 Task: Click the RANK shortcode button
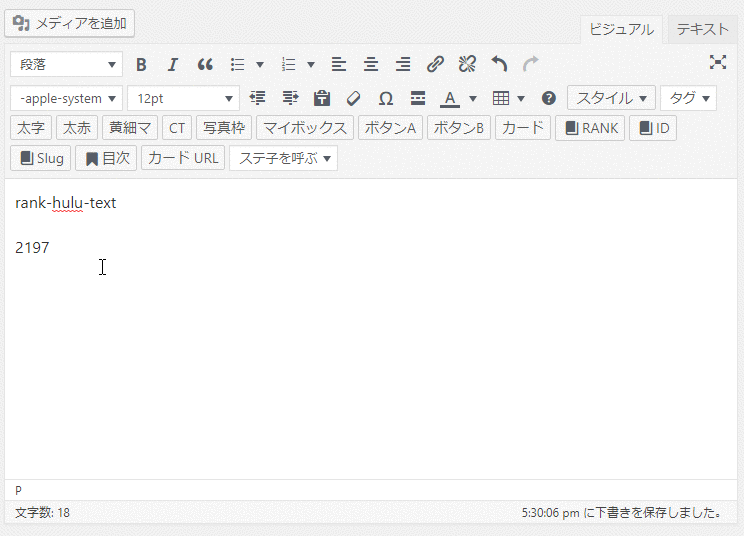[591, 128]
